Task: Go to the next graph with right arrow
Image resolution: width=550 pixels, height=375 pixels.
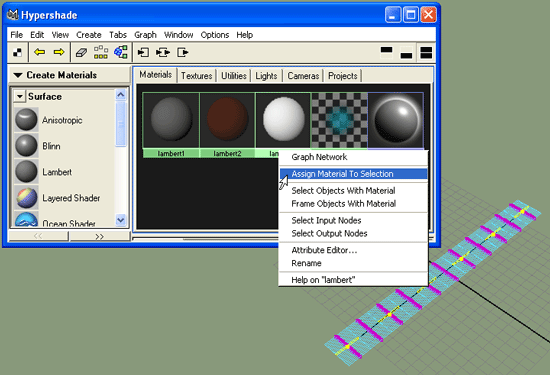Action: coord(59,52)
